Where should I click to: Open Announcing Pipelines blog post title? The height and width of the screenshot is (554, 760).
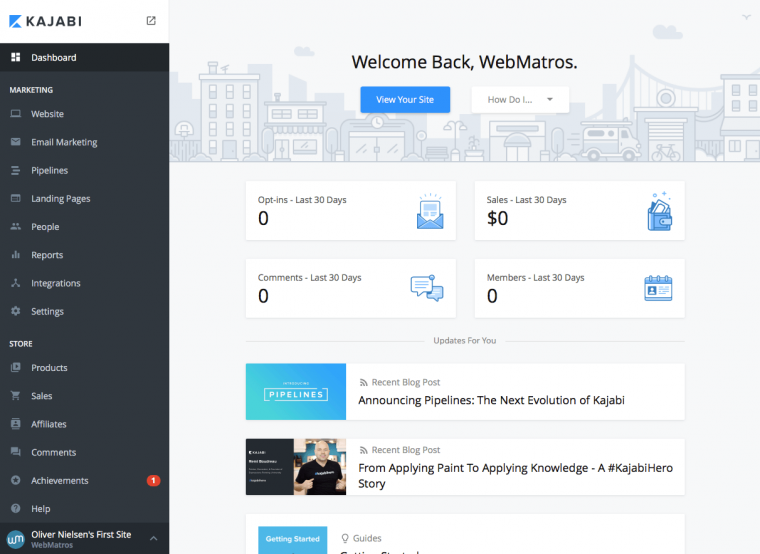pyautogui.click(x=491, y=400)
